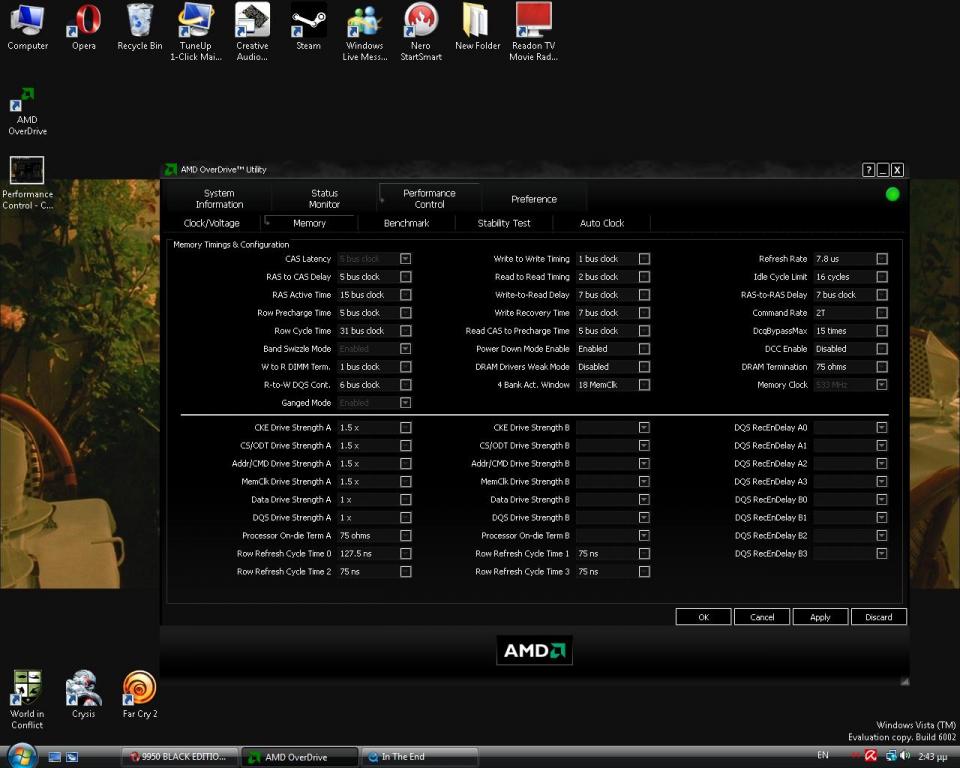The width and height of the screenshot is (960, 768).
Task: Open the network tray icon
Action: pyautogui.click(x=891, y=756)
